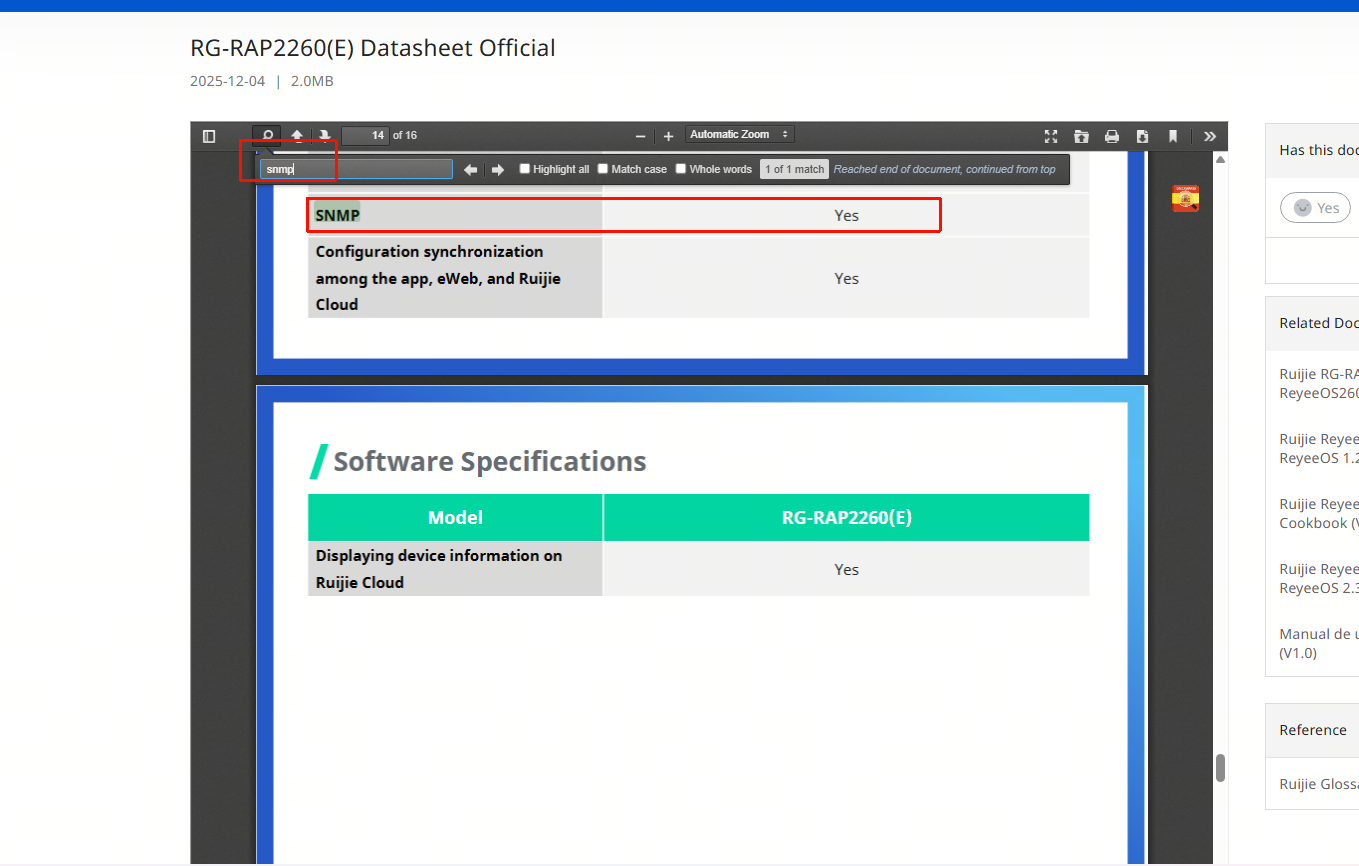Zoom out with minus icon
The height and width of the screenshot is (866, 1359).
(640, 136)
